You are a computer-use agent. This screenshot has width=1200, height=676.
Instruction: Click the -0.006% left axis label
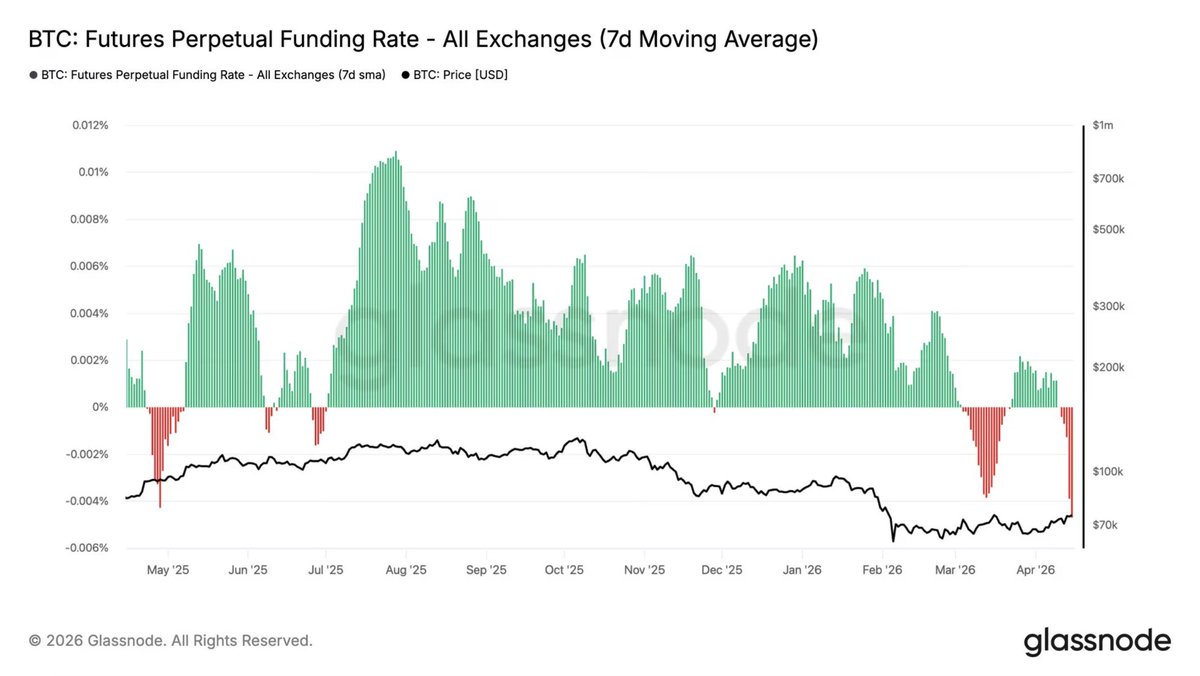click(x=85, y=548)
